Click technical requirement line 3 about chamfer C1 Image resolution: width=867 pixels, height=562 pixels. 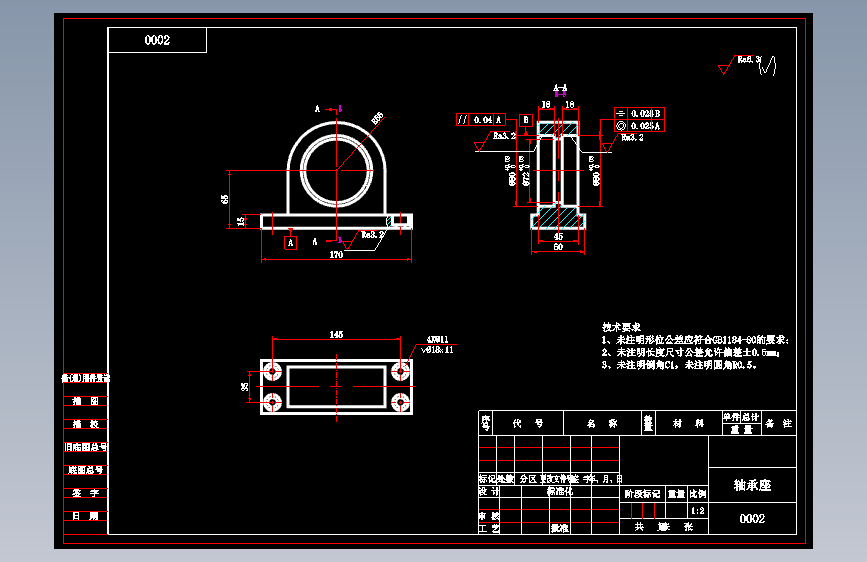click(x=679, y=365)
